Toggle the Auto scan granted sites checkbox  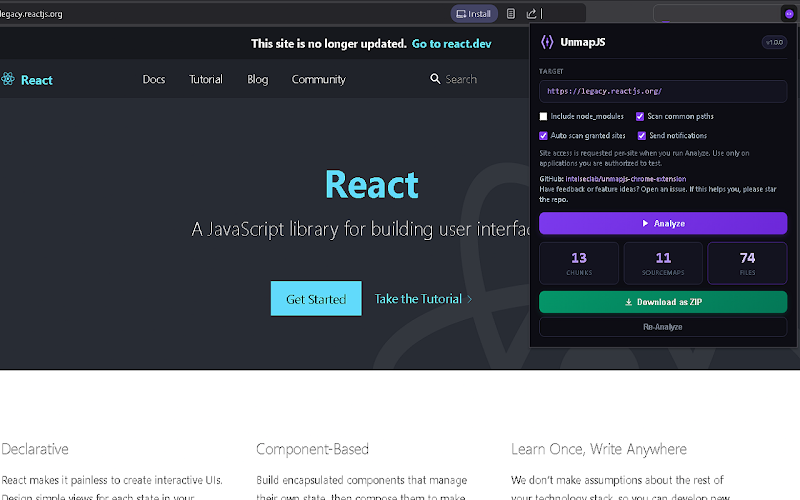point(543,136)
